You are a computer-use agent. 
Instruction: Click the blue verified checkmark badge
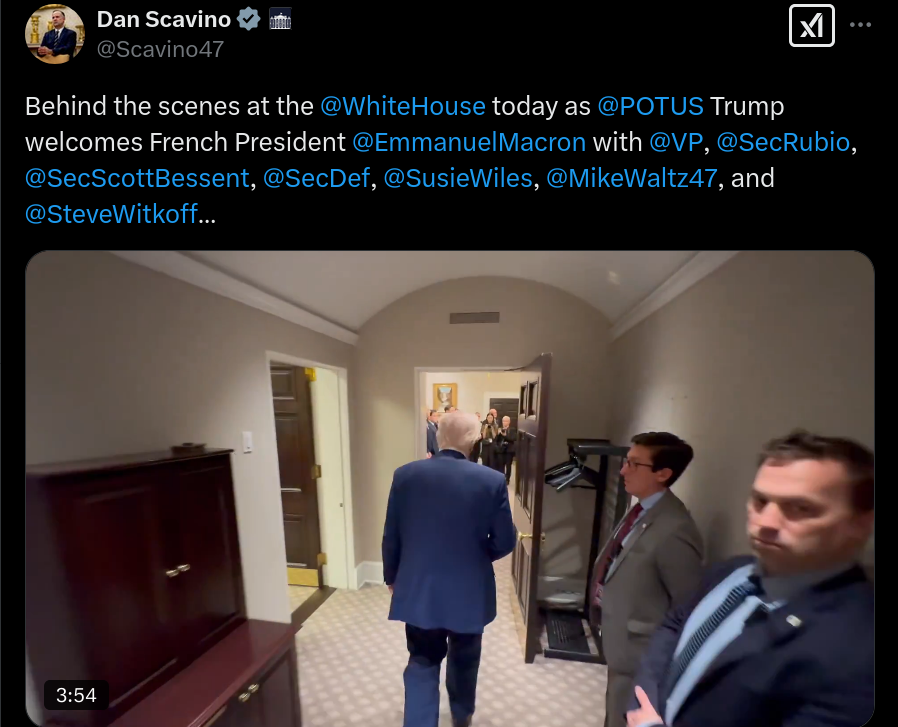[249, 19]
